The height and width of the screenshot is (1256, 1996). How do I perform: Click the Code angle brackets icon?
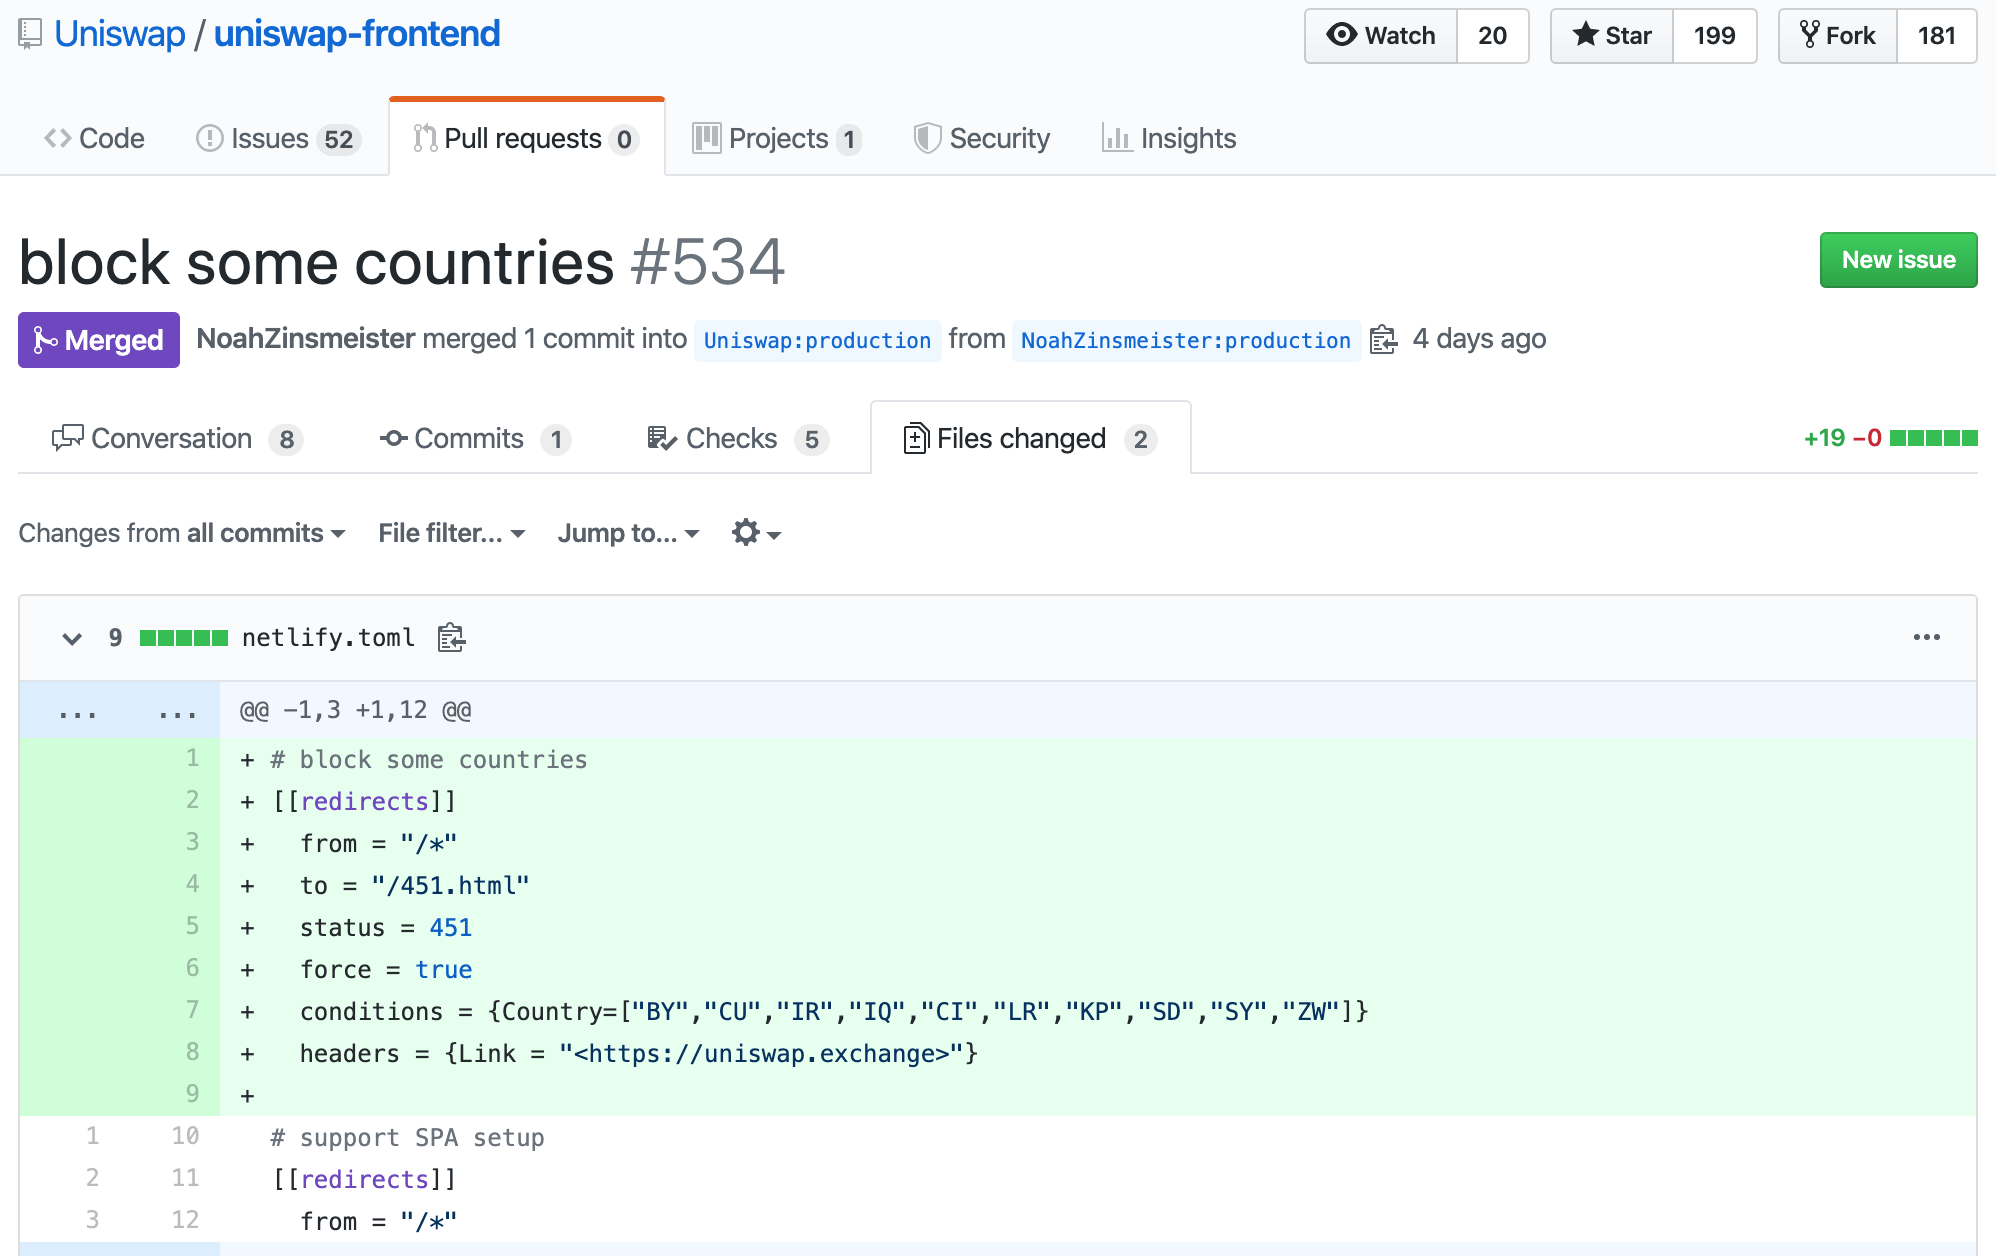58,138
